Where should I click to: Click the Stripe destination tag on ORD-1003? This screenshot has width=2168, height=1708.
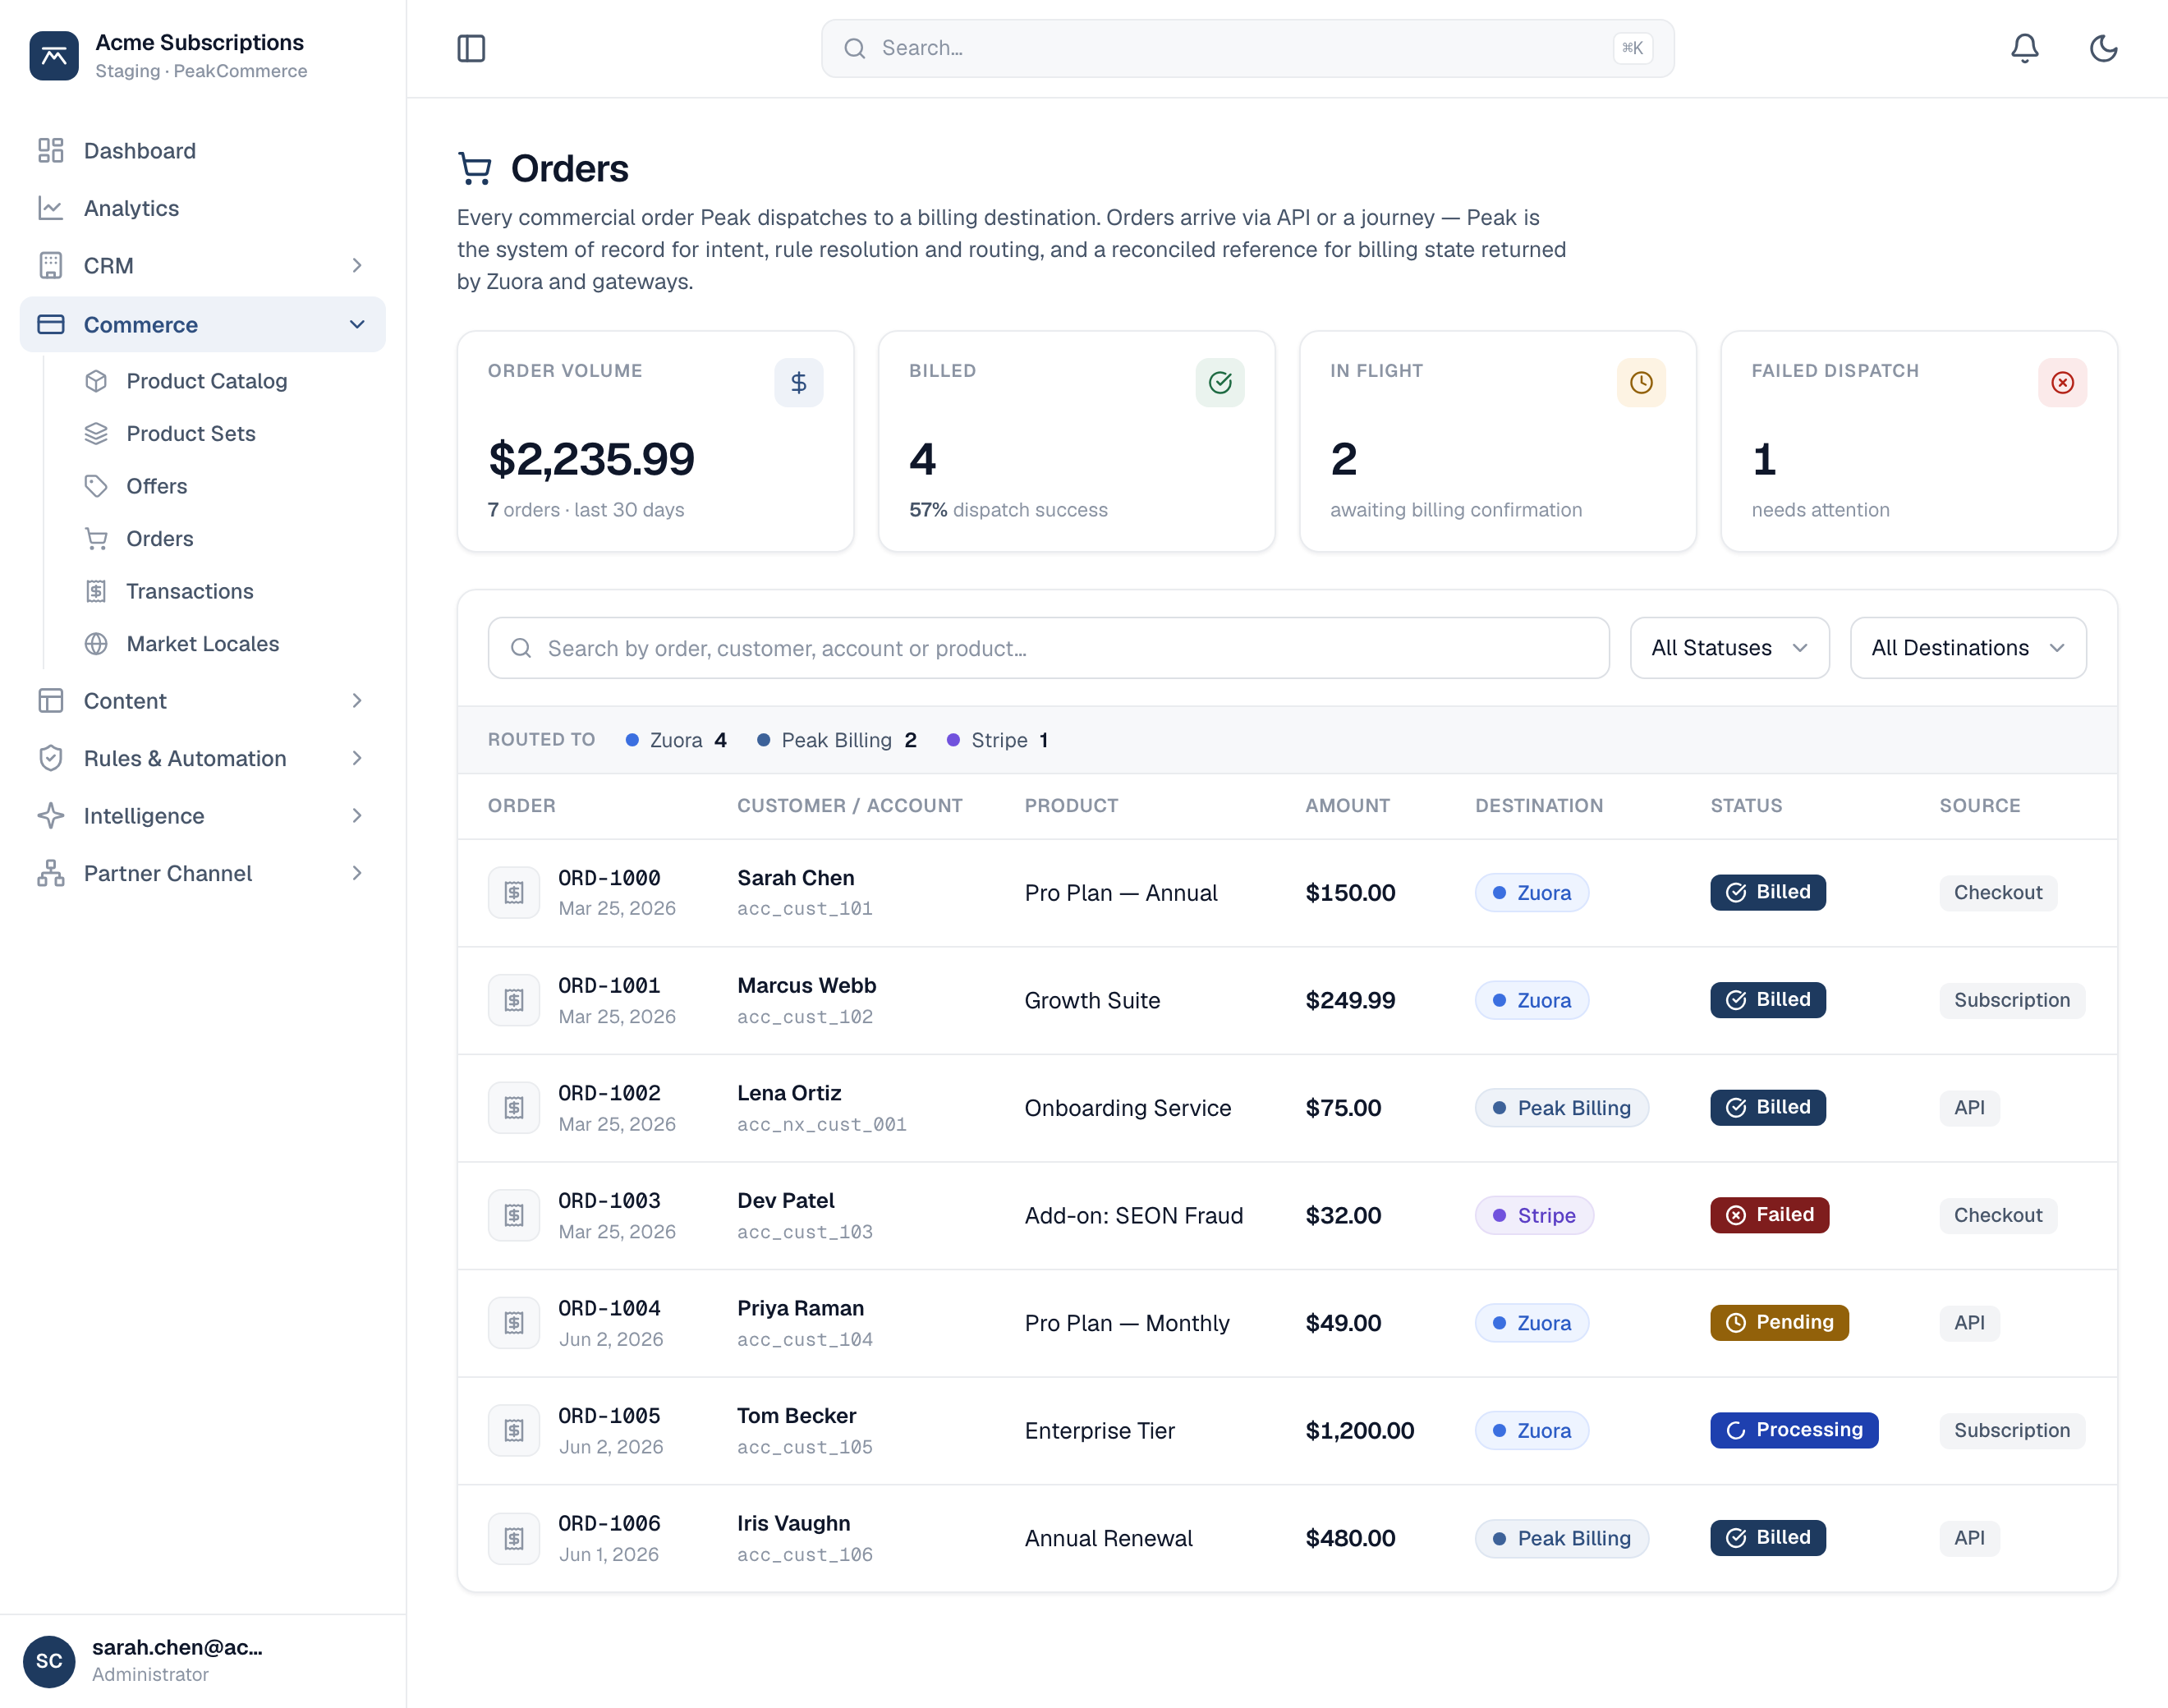click(x=1533, y=1215)
